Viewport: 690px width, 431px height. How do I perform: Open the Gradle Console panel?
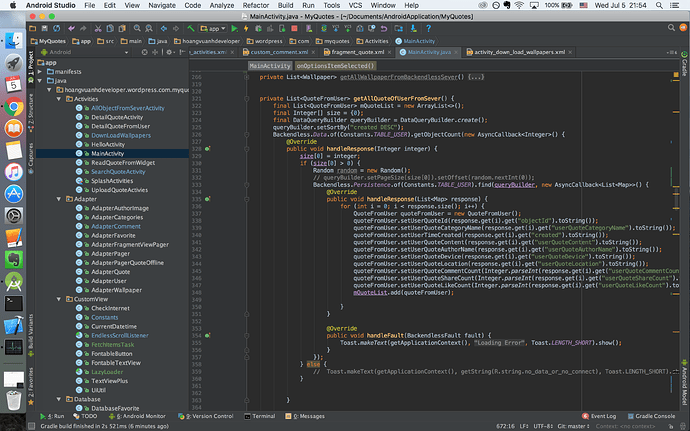click(x=651, y=416)
